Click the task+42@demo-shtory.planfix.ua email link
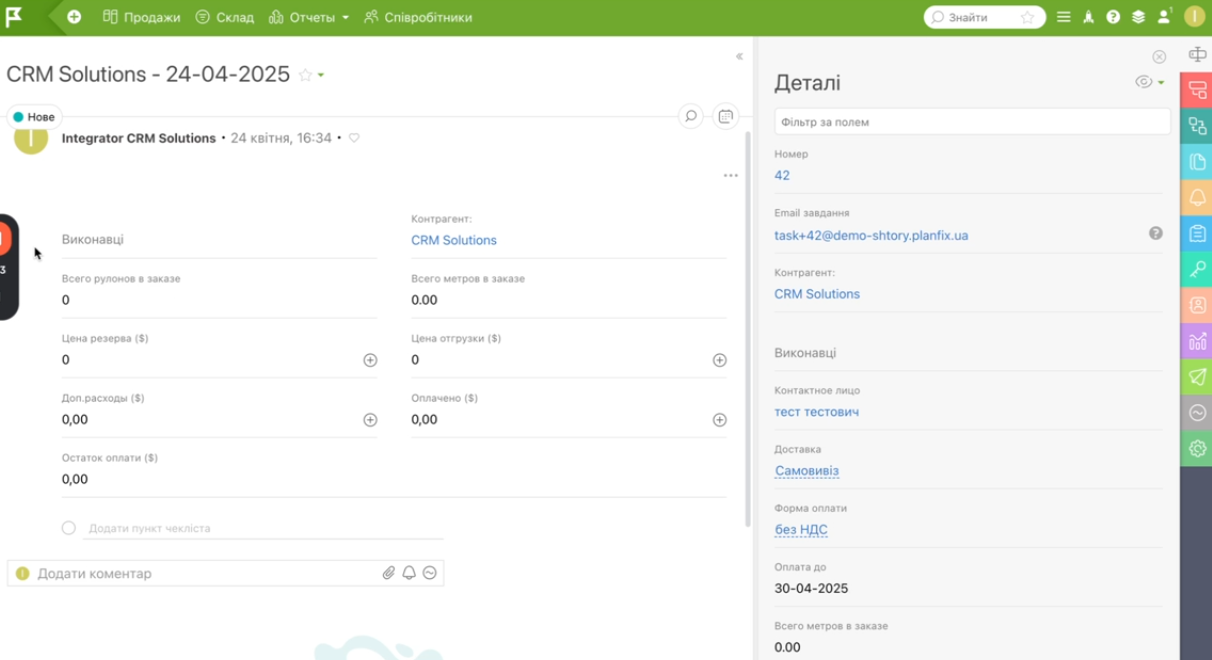1212x660 pixels. pos(871,236)
